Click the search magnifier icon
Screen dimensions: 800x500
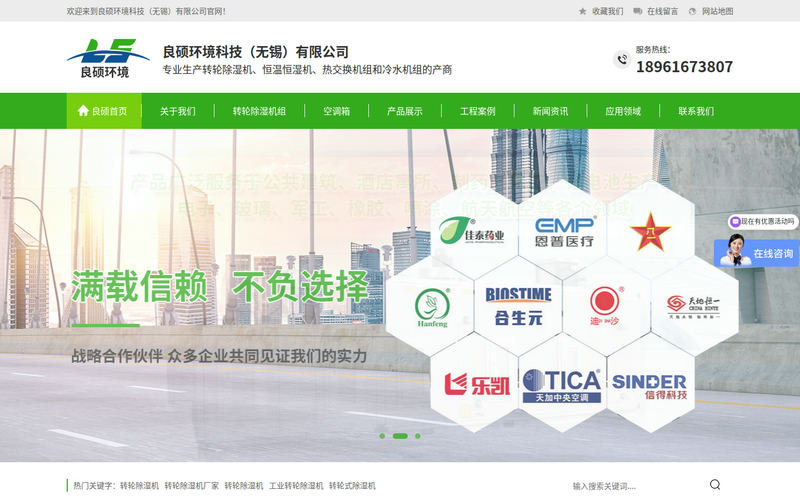coord(715,485)
